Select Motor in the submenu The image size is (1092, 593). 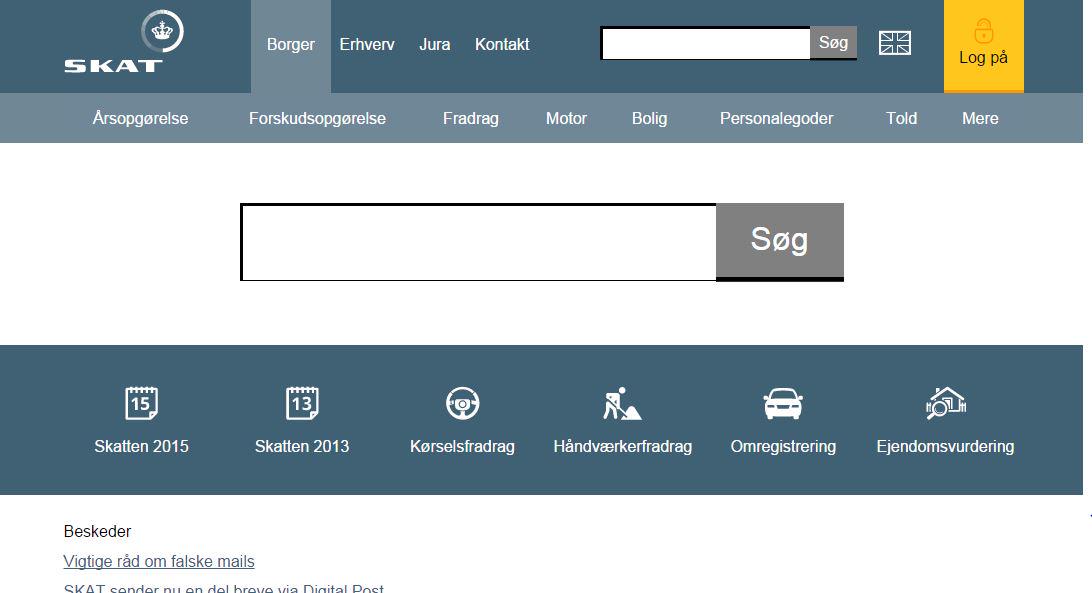click(566, 118)
